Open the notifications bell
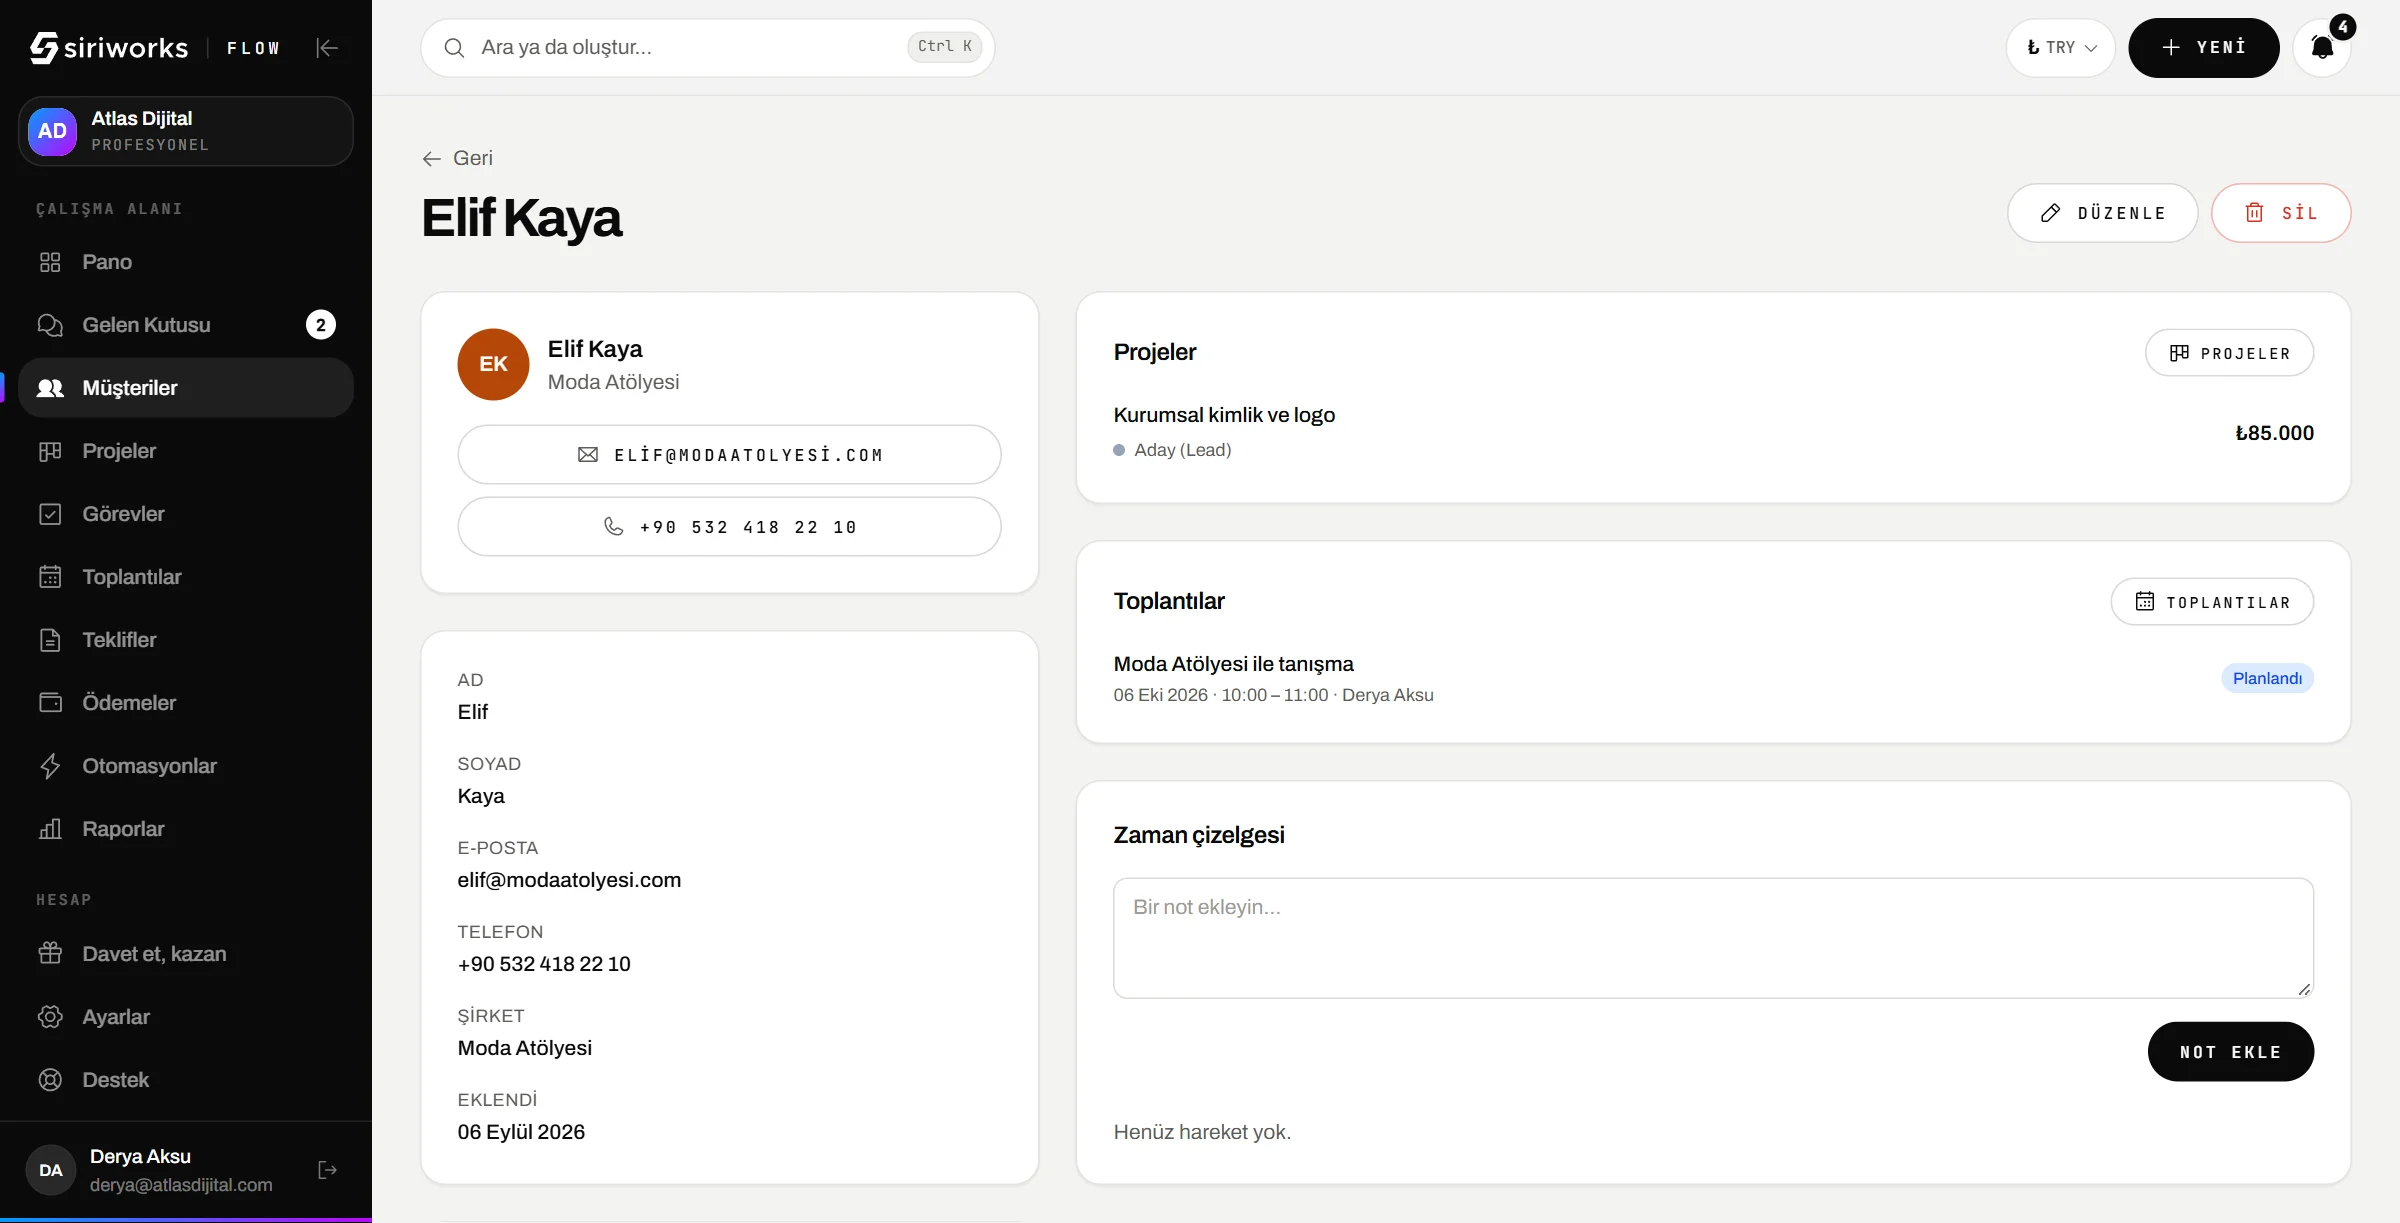Viewport: 2400px width, 1223px height. [2322, 47]
